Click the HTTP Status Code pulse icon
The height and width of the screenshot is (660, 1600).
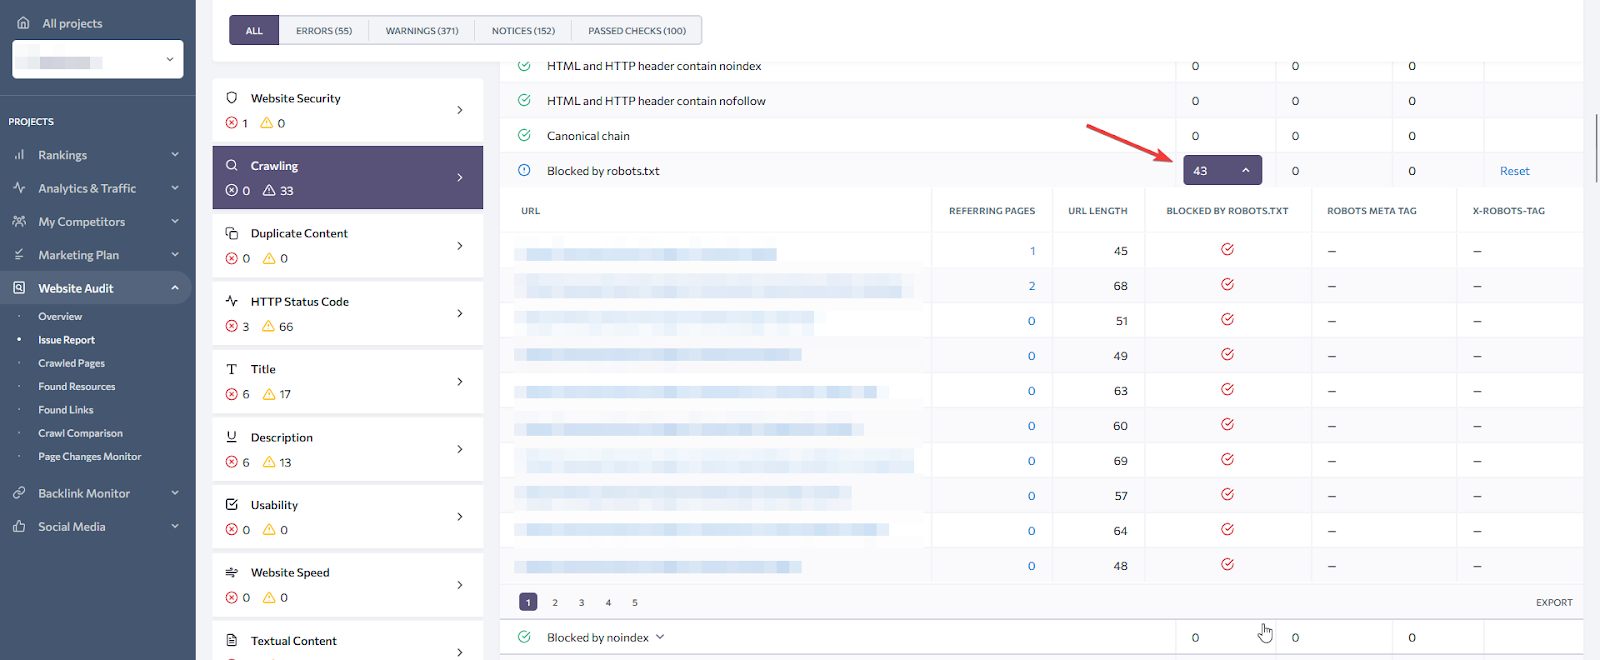pyautogui.click(x=232, y=301)
